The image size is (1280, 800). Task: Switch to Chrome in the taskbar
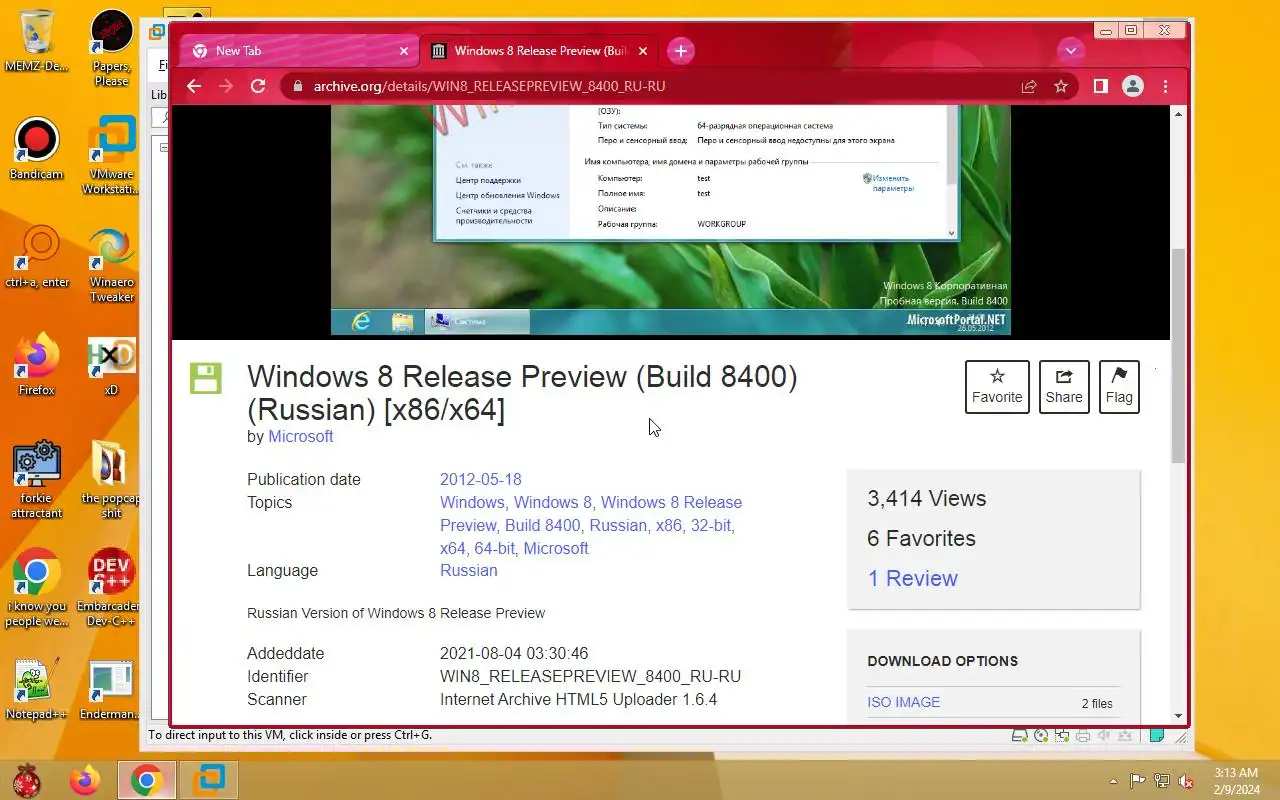[147, 780]
